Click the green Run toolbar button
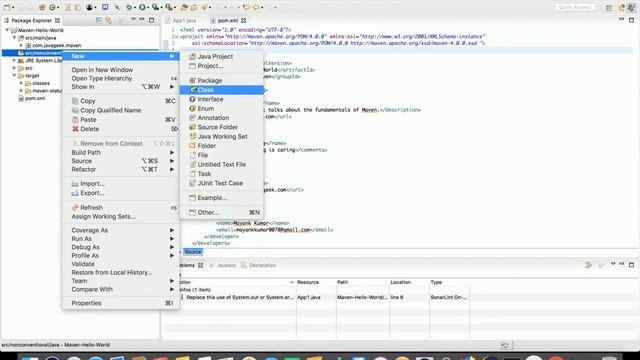The width and height of the screenshot is (640, 360). pos(142,7)
